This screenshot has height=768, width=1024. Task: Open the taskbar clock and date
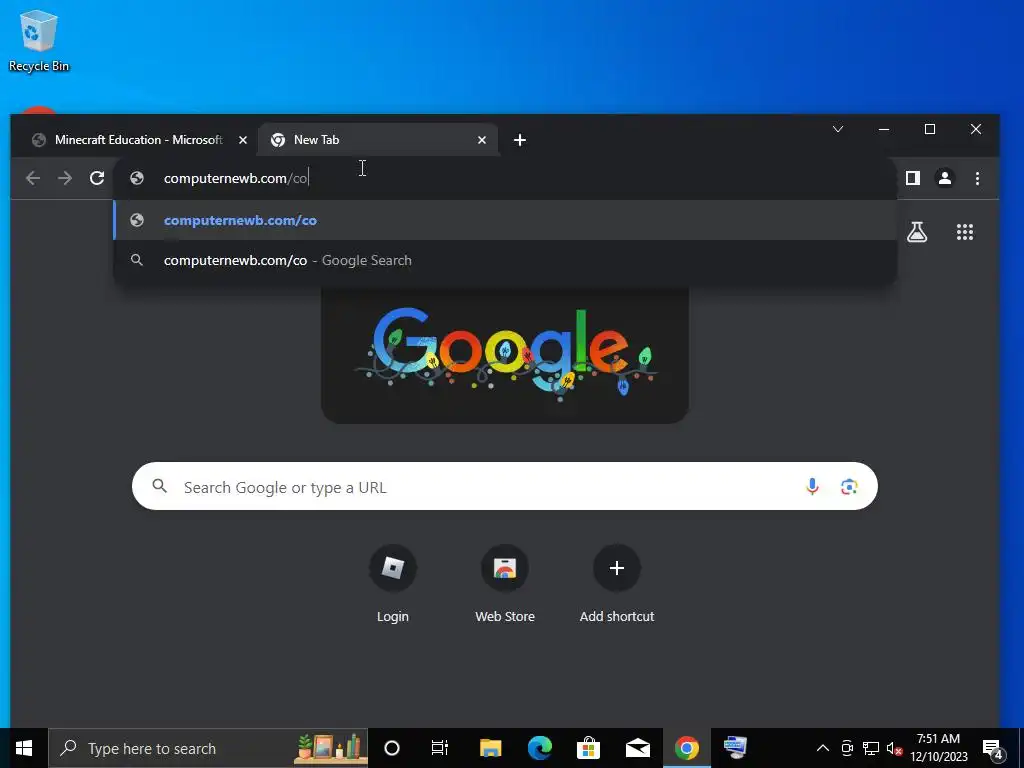click(938, 748)
